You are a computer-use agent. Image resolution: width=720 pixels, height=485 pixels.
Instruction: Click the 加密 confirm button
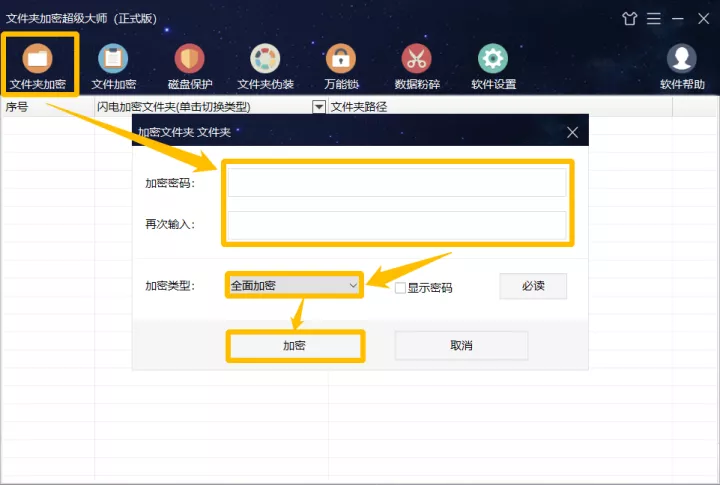click(295, 345)
